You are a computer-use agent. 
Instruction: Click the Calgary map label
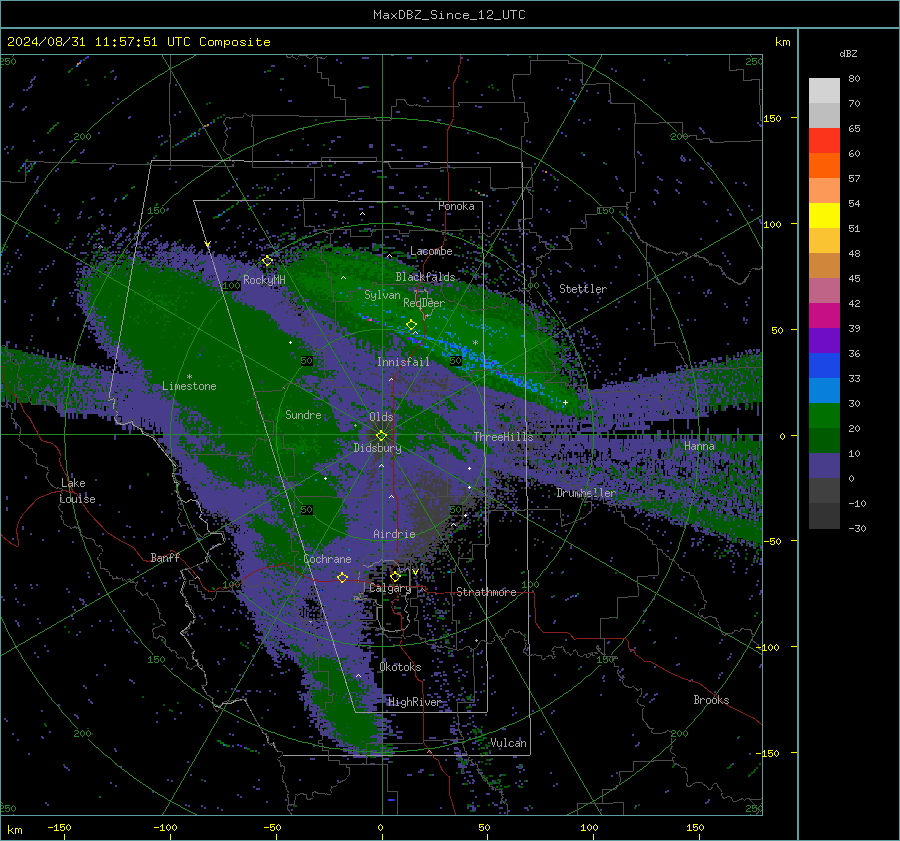[x=390, y=588]
